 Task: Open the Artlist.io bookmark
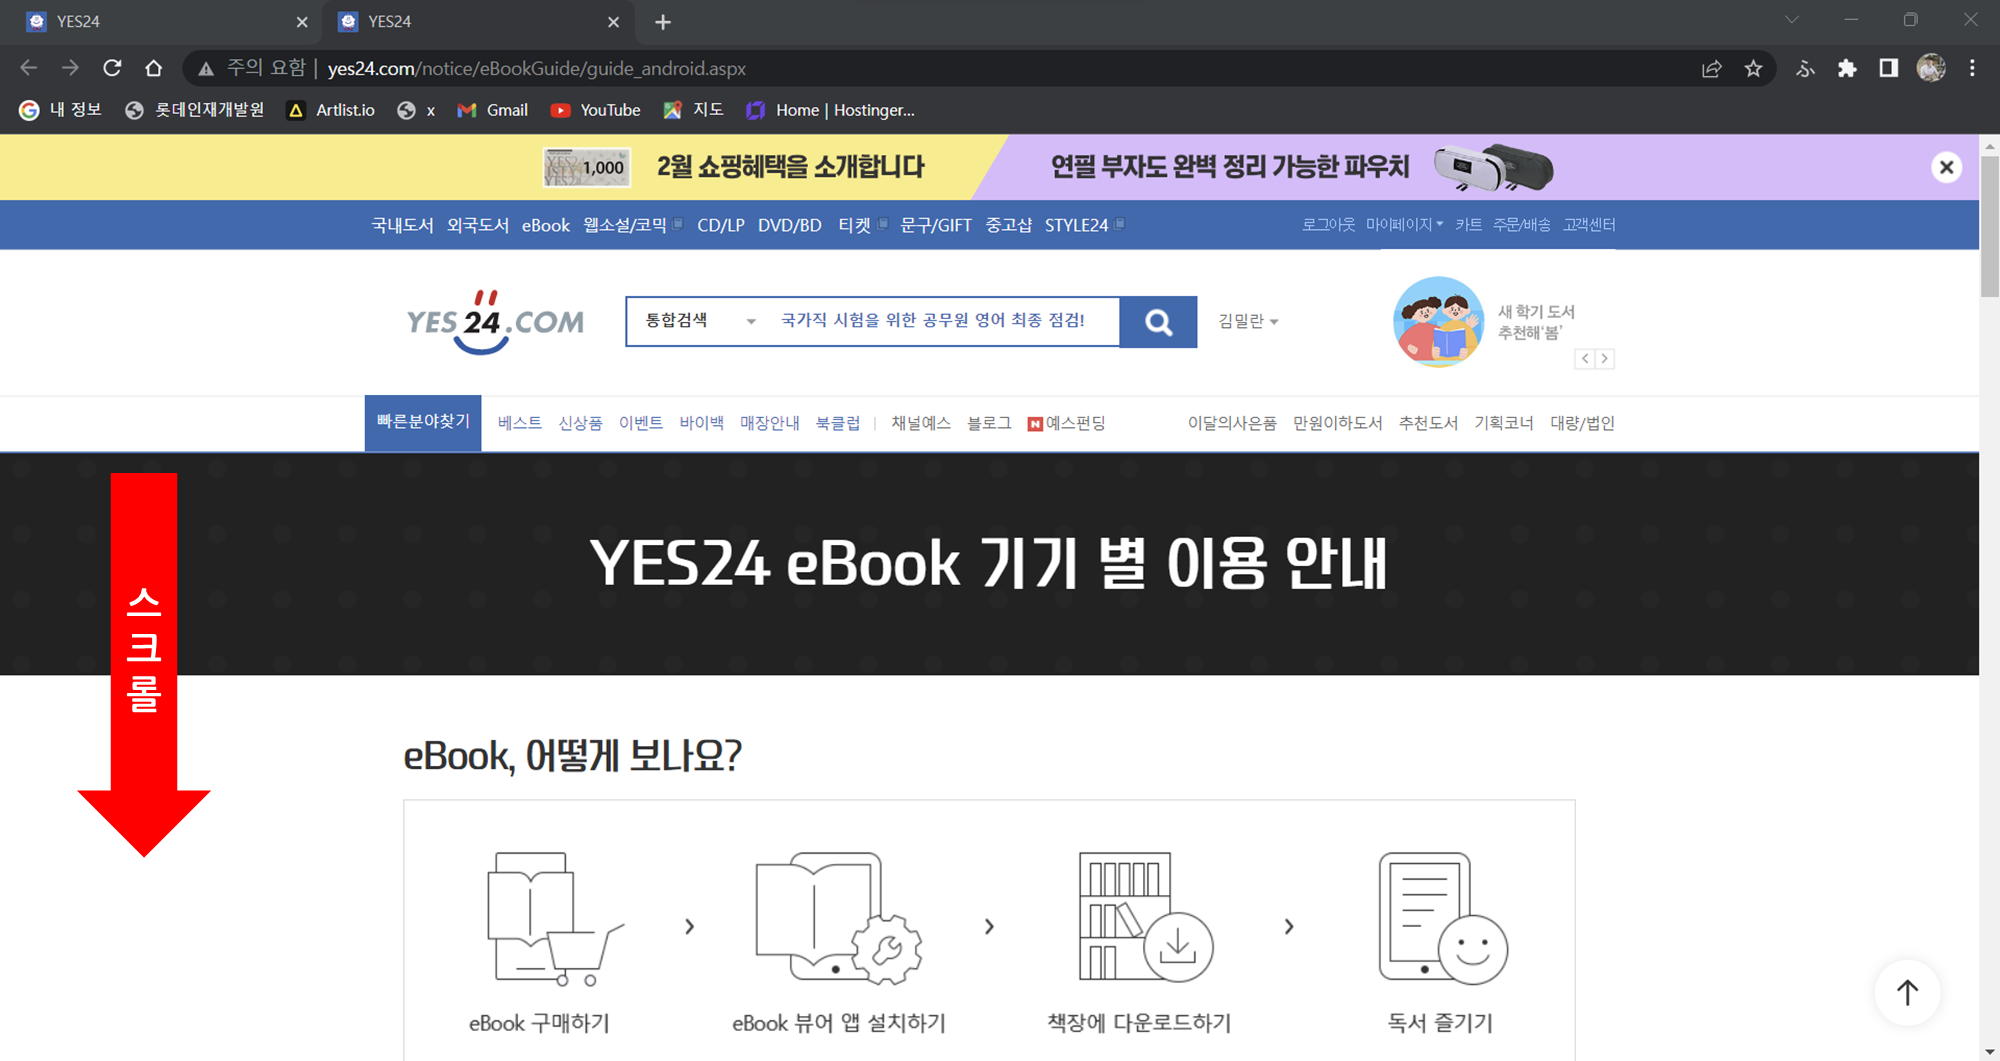click(x=330, y=110)
